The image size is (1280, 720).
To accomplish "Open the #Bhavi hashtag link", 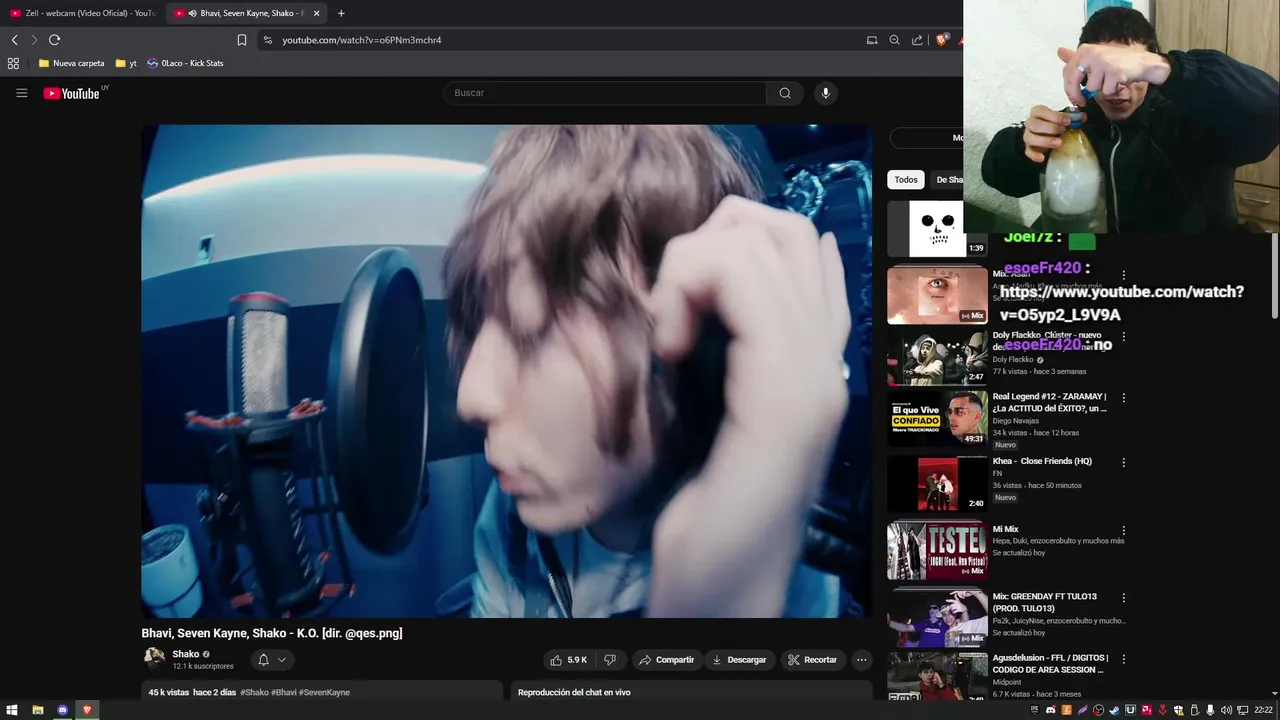I will 283,692.
